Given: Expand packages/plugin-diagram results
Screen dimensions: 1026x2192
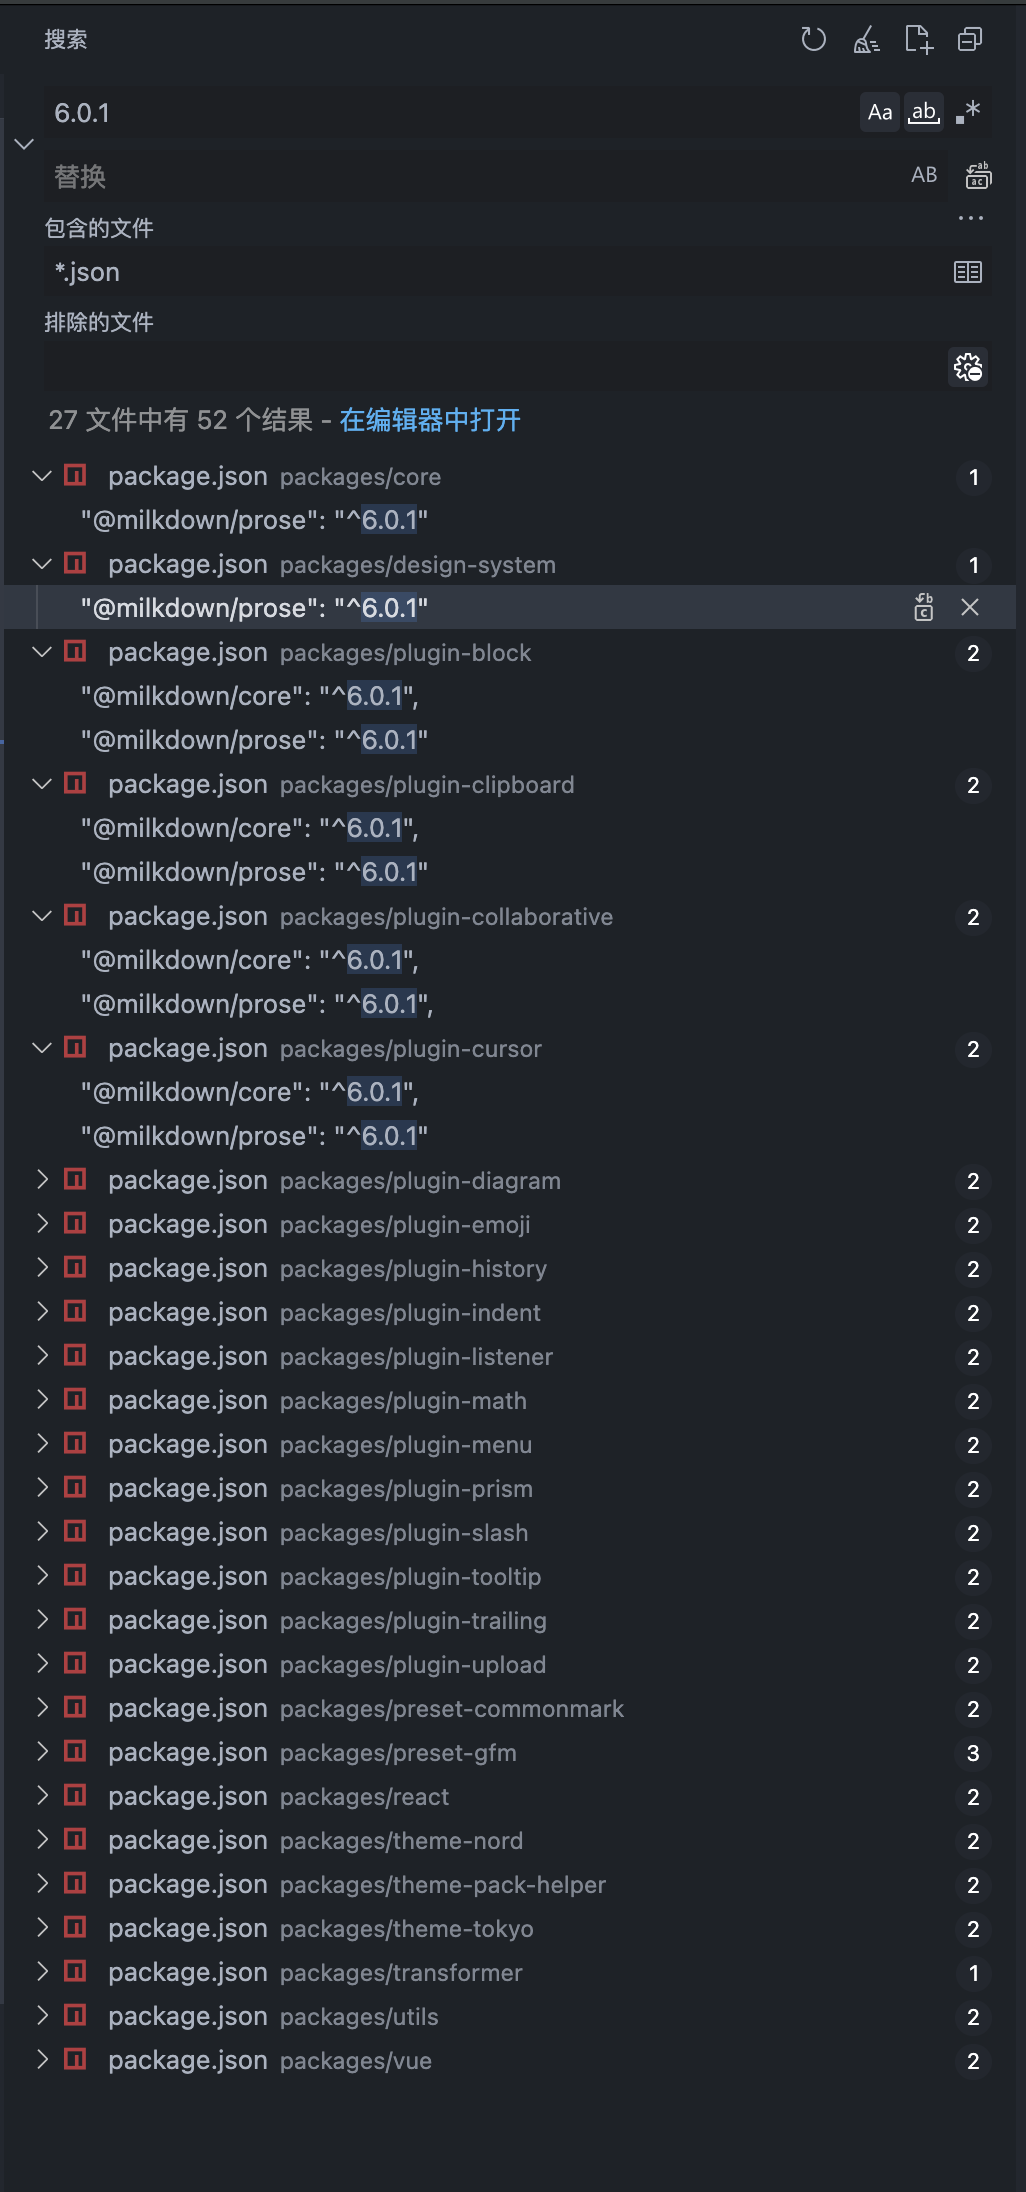Looking at the screenshot, I should pyautogui.click(x=42, y=1180).
